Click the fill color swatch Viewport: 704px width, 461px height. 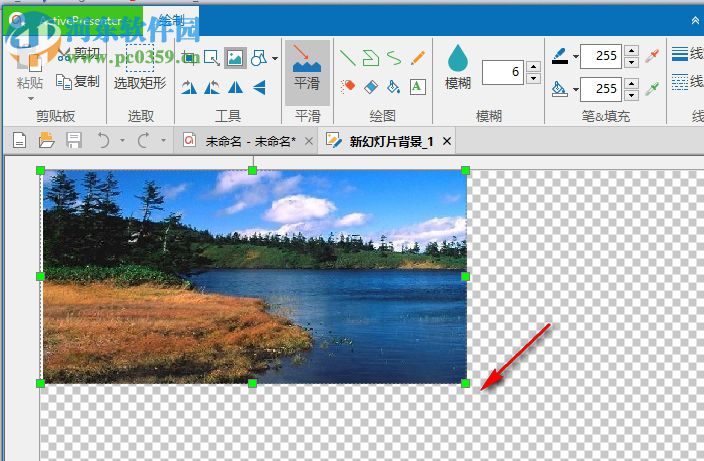coord(559,89)
